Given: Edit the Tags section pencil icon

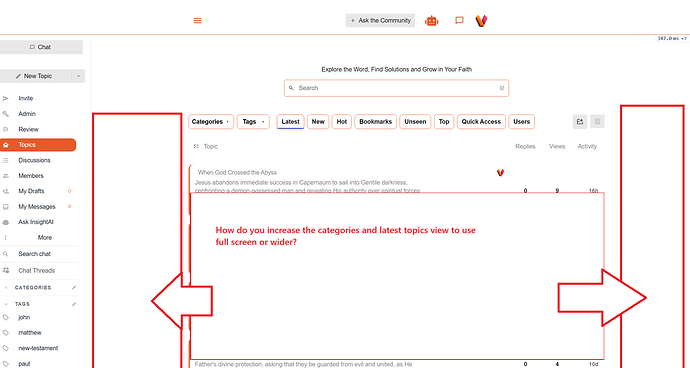Looking at the screenshot, I should [74, 304].
